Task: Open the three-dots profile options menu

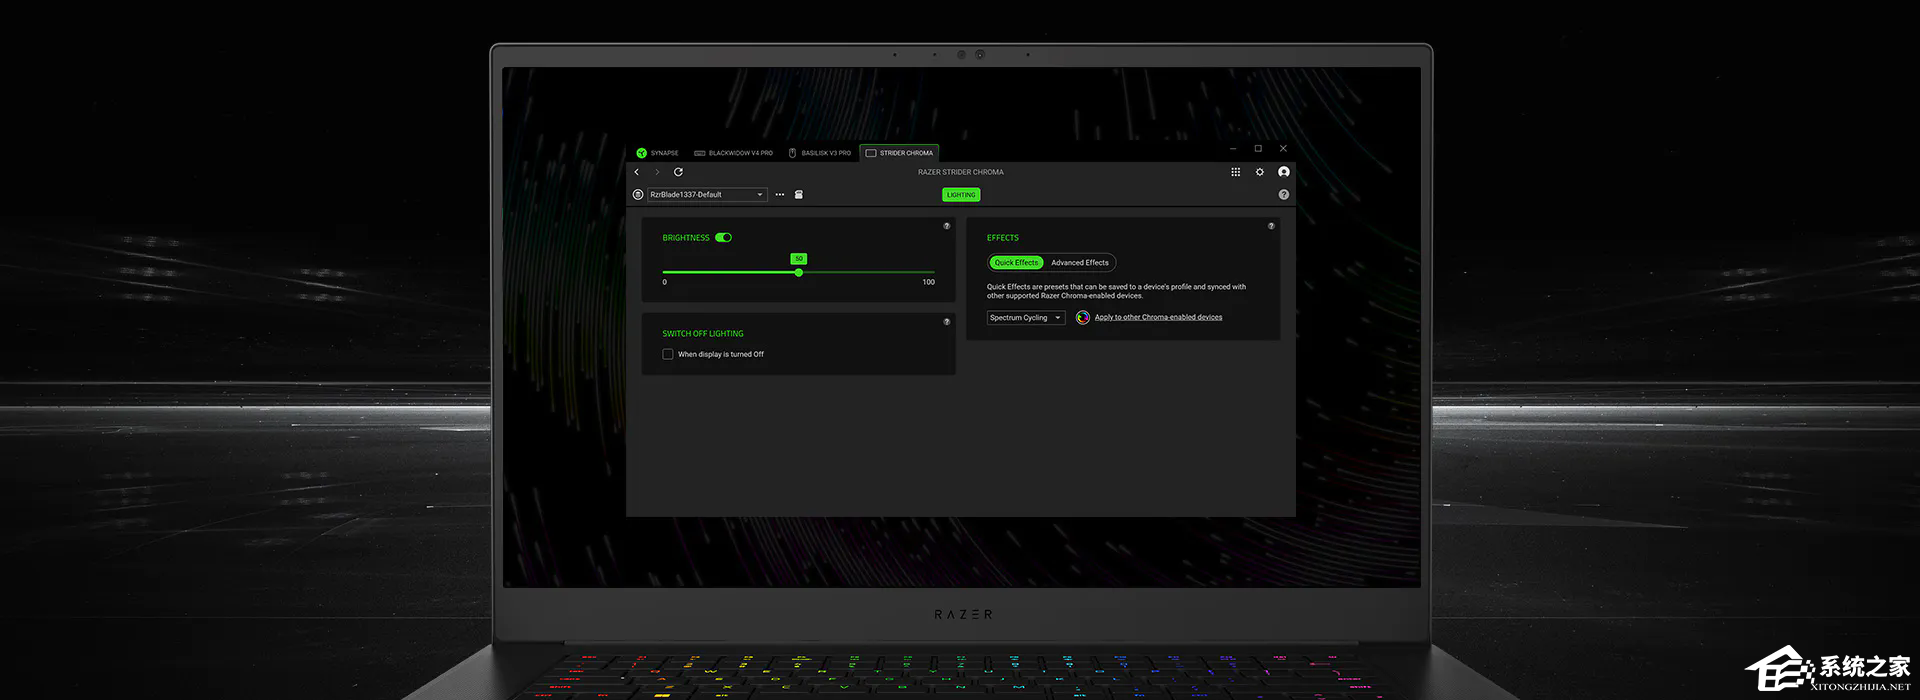Action: [780, 195]
